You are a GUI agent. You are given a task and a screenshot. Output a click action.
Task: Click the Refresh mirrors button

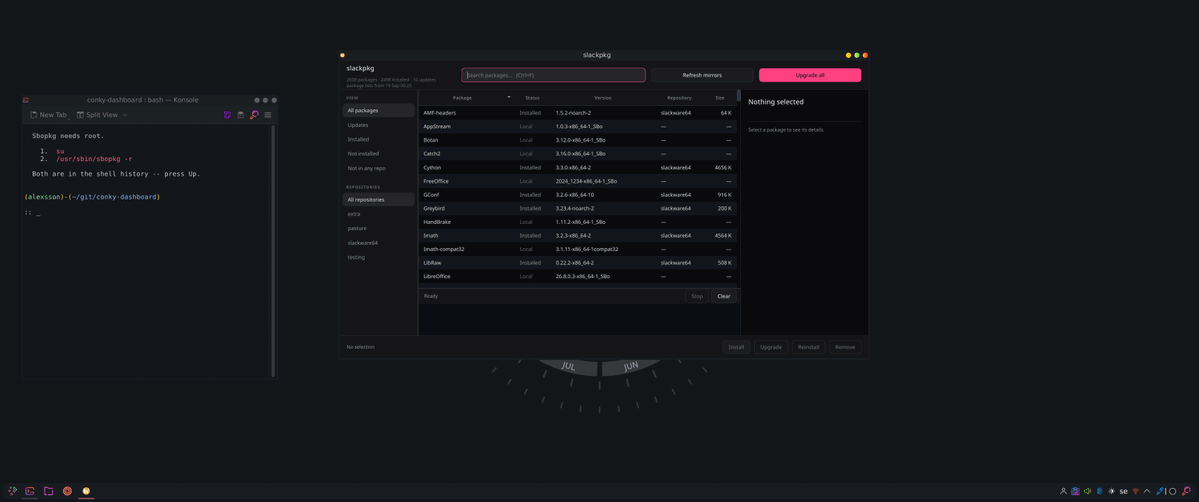[x=702, y=75]
